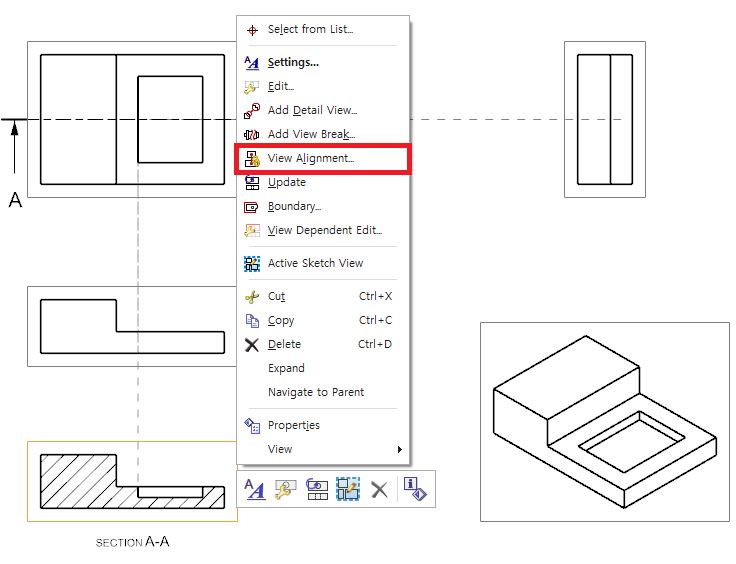Screen dimensions: 736x564
Task: Choose Add Detail View menu entry
Action: coord(312,110)
